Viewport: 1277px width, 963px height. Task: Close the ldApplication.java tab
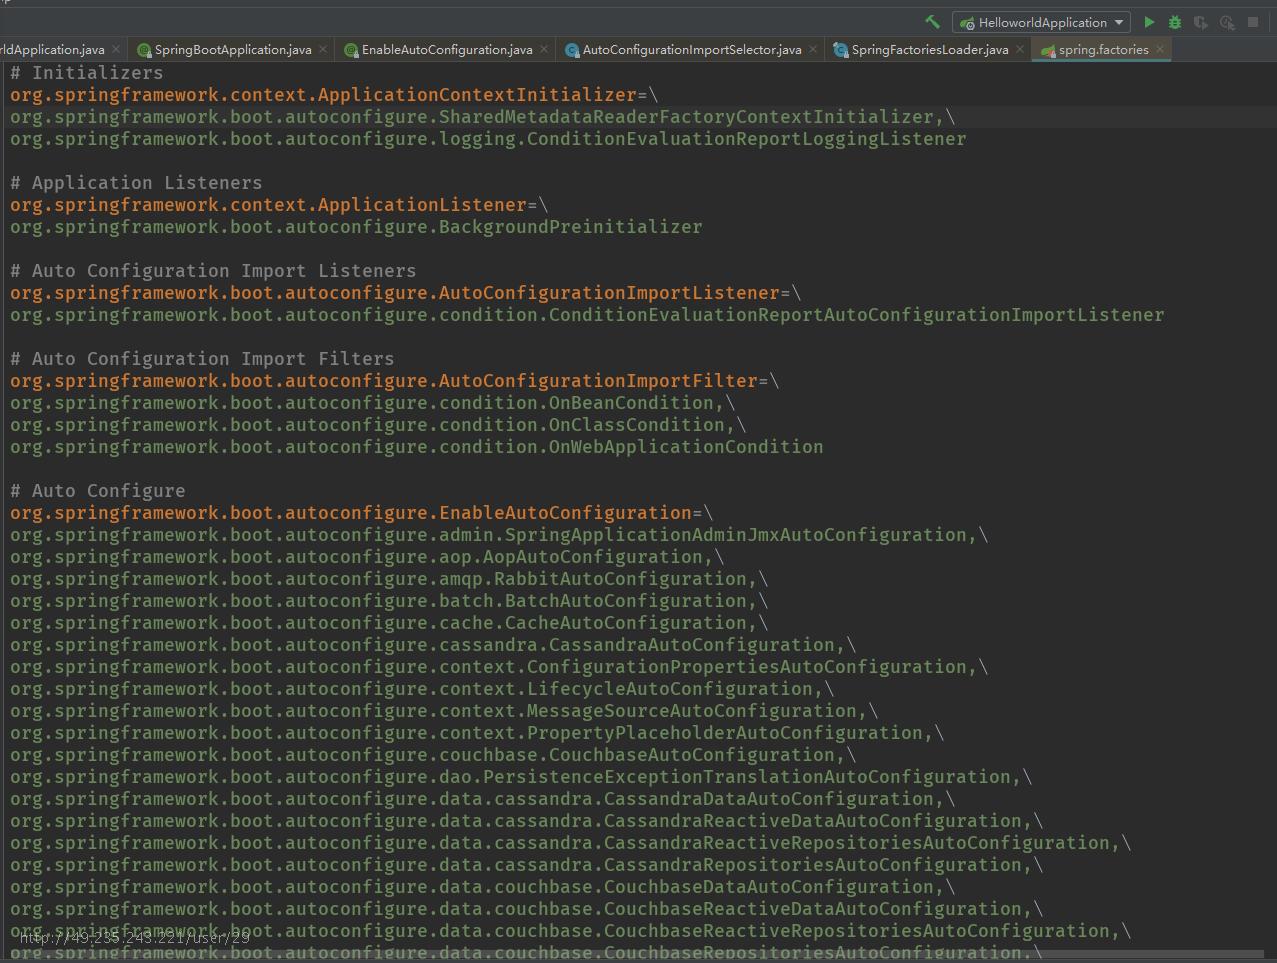[x=116, y=49]
